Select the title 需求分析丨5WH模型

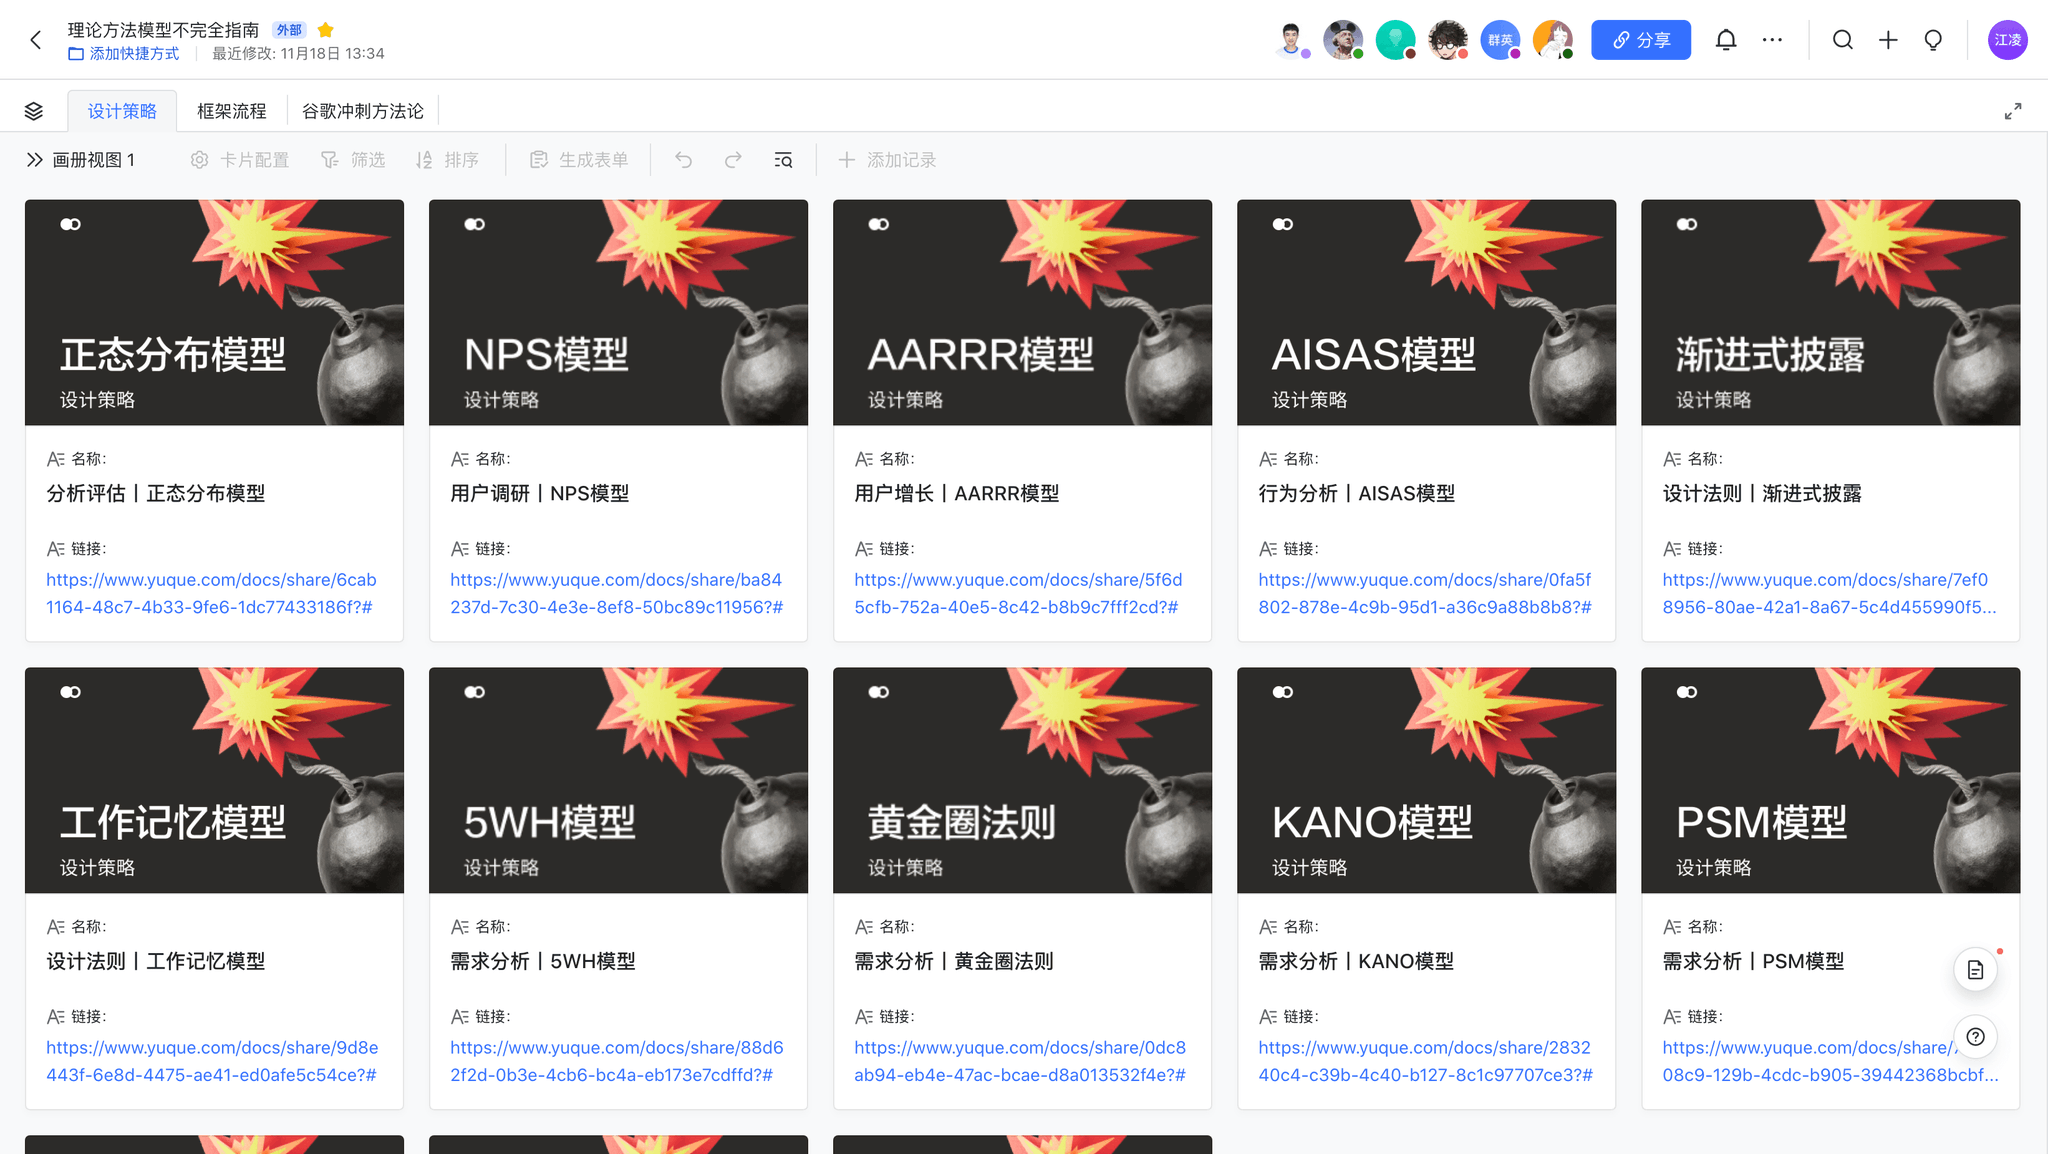click(x=543, y=961)
